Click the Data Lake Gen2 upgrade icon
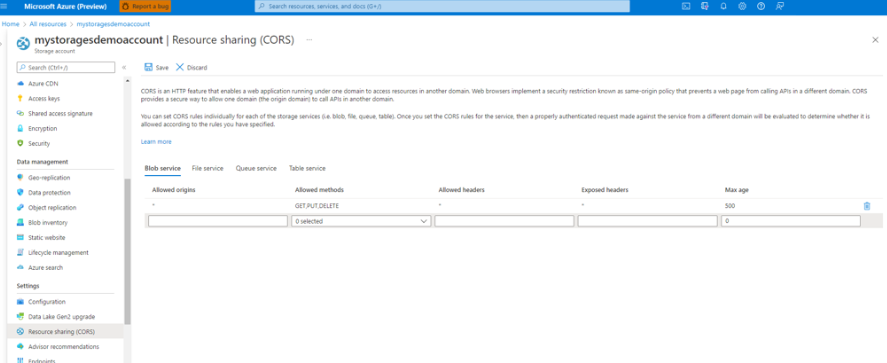 20,317
